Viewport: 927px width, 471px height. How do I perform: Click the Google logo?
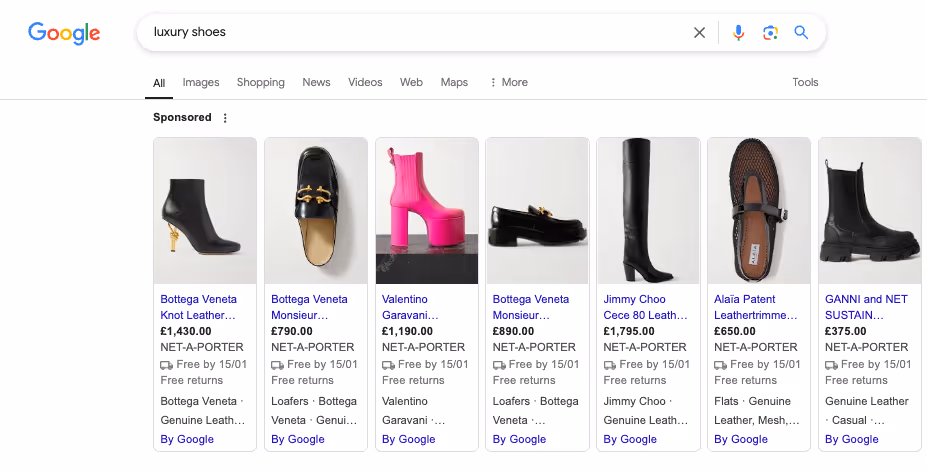click(64, 33)
